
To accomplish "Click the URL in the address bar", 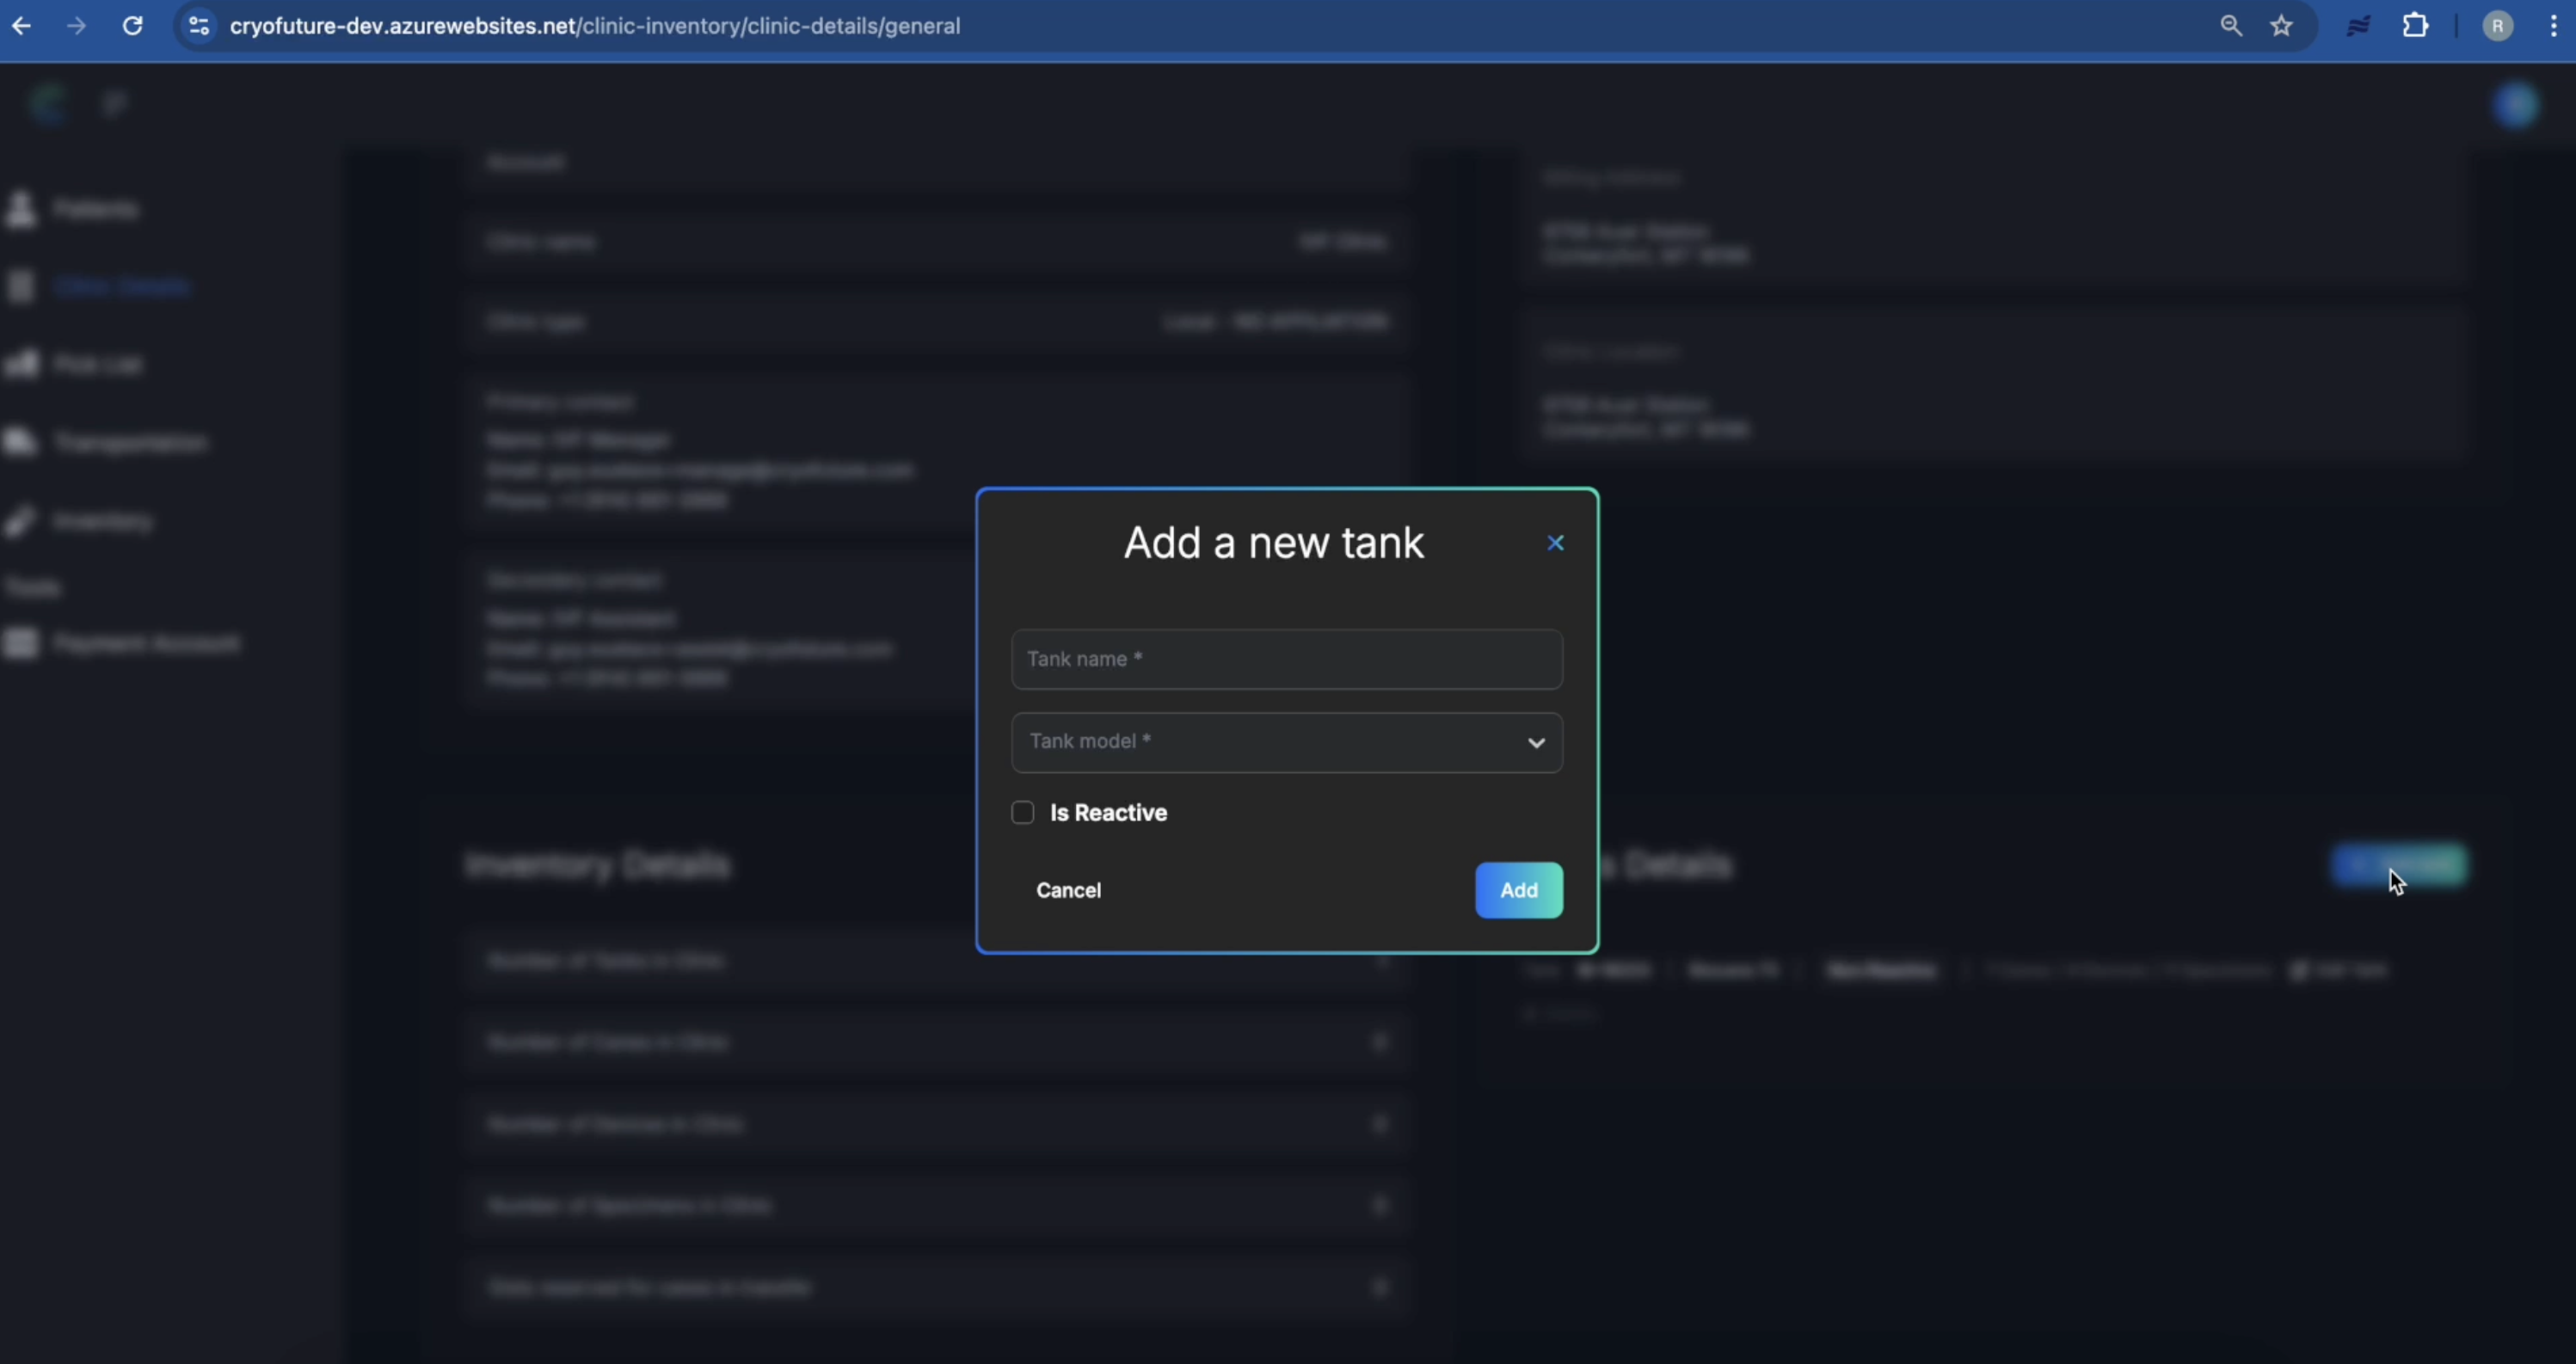I will [x=595, y=26].
